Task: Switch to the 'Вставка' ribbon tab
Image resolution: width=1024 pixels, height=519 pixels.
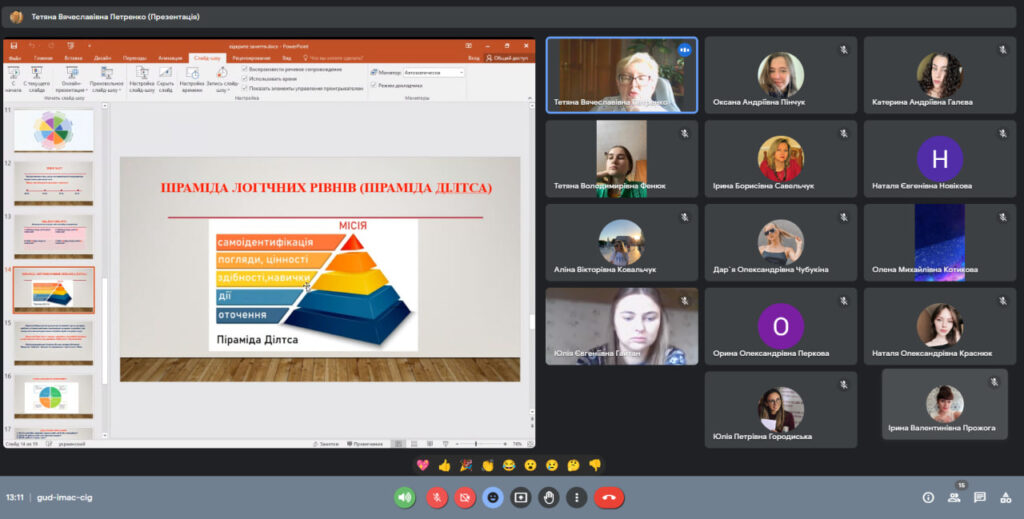Action: 72,58
